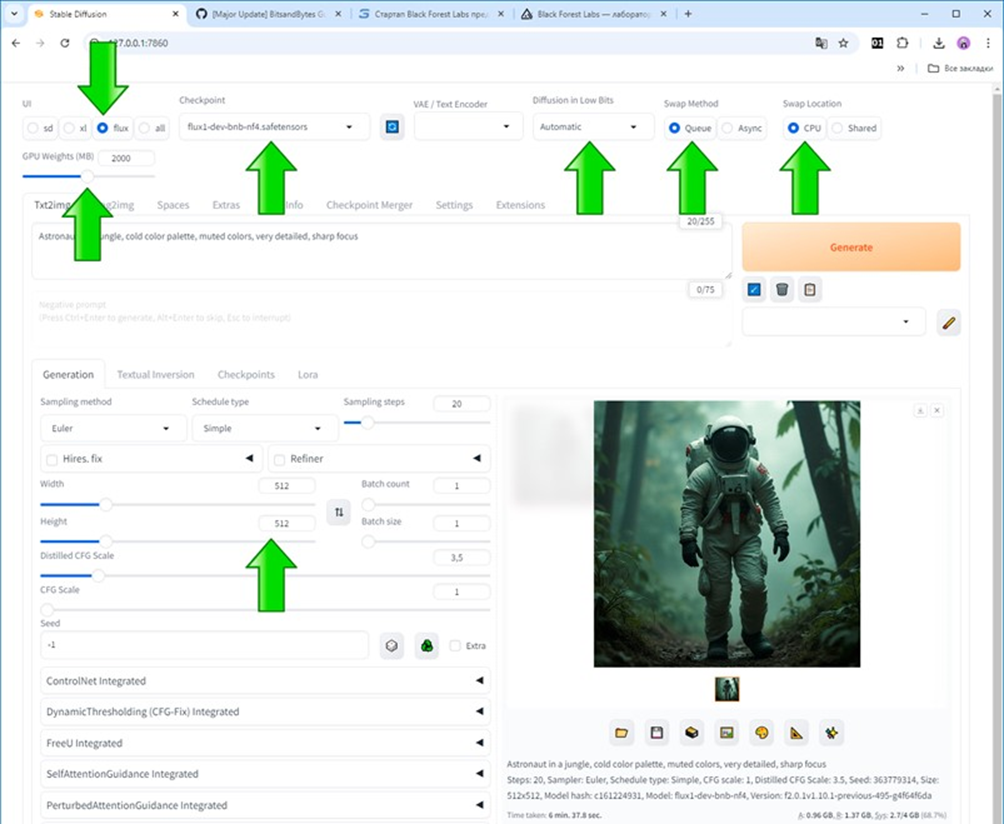Swap width and height values

pyautogui.click(x=339, y=512)
